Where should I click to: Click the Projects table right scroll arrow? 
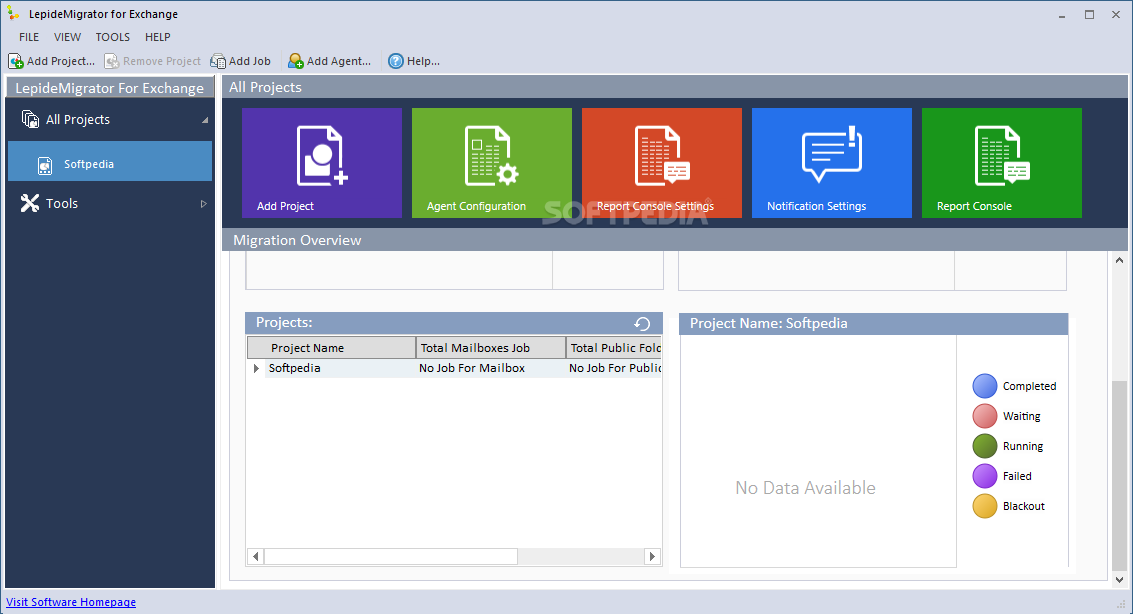(x=652, y=556)
